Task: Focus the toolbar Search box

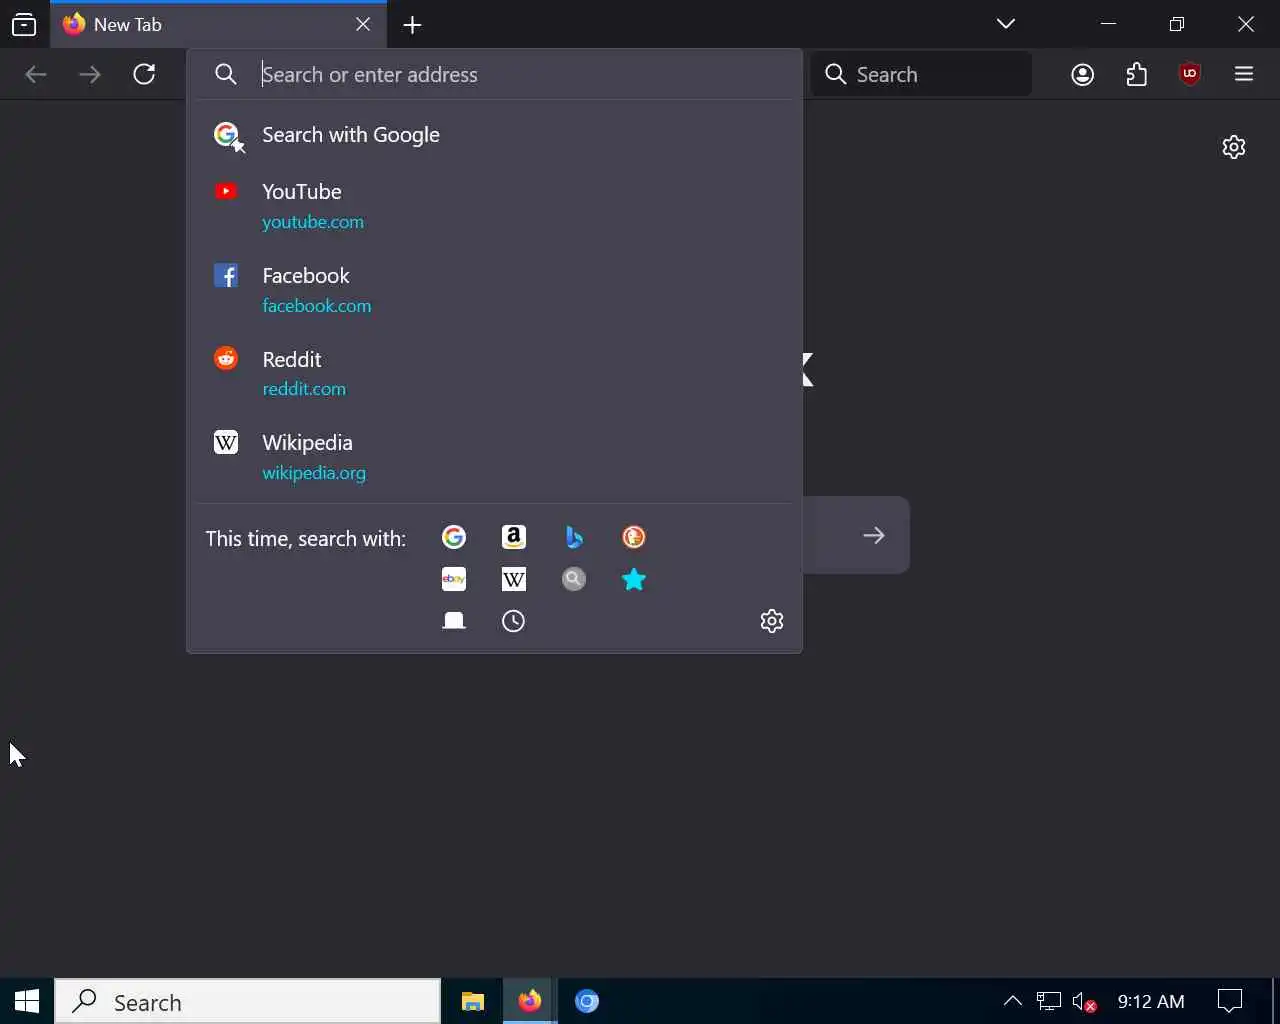Action: (x=921, y=74)
